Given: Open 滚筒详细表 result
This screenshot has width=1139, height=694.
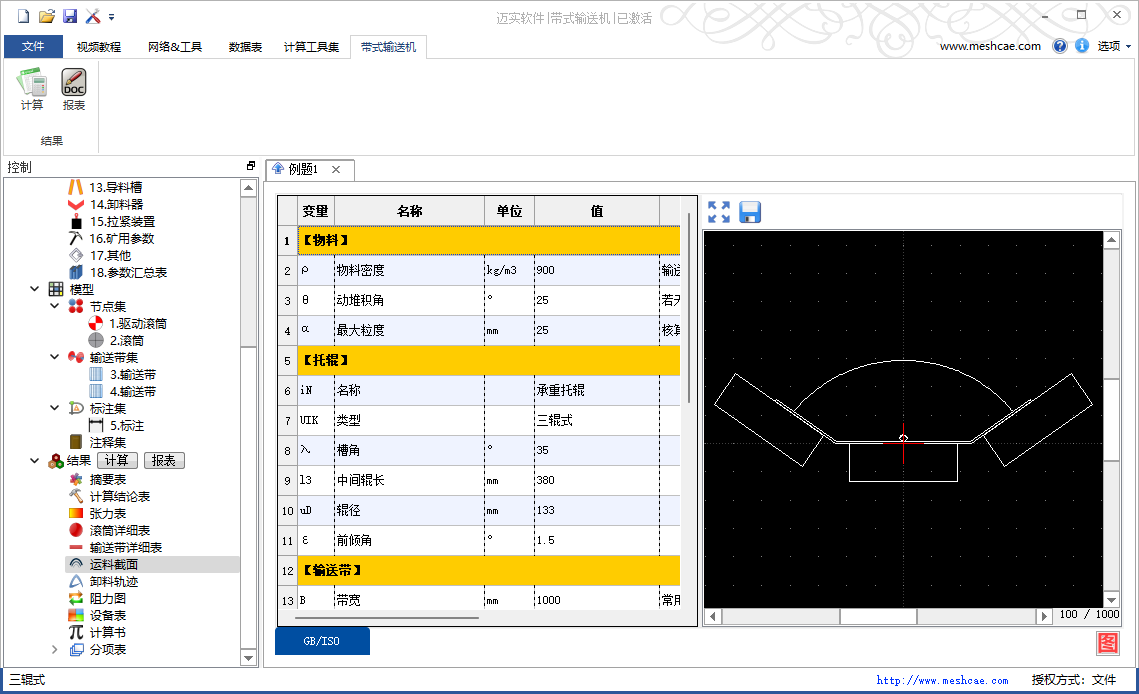Looking at the screenshot, I should click(119, 530).
